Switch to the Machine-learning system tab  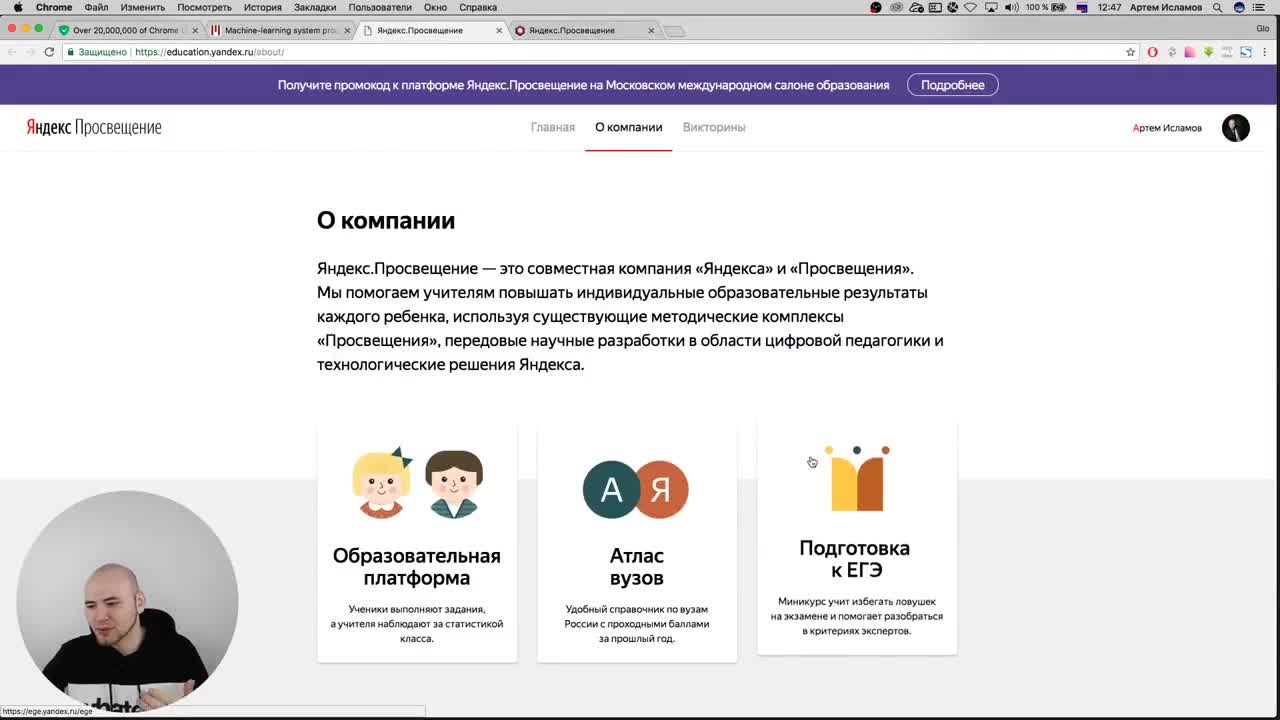280,30
